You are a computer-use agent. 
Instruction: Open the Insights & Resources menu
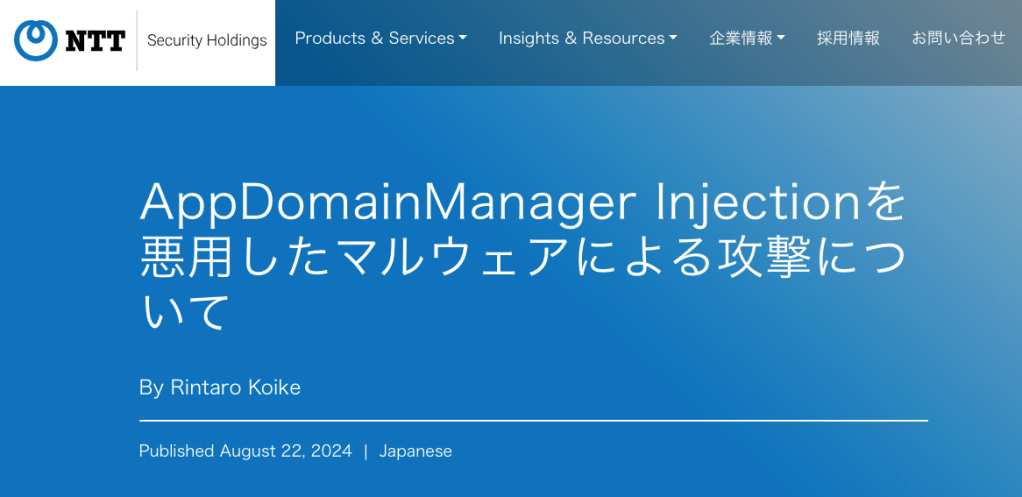581,38
